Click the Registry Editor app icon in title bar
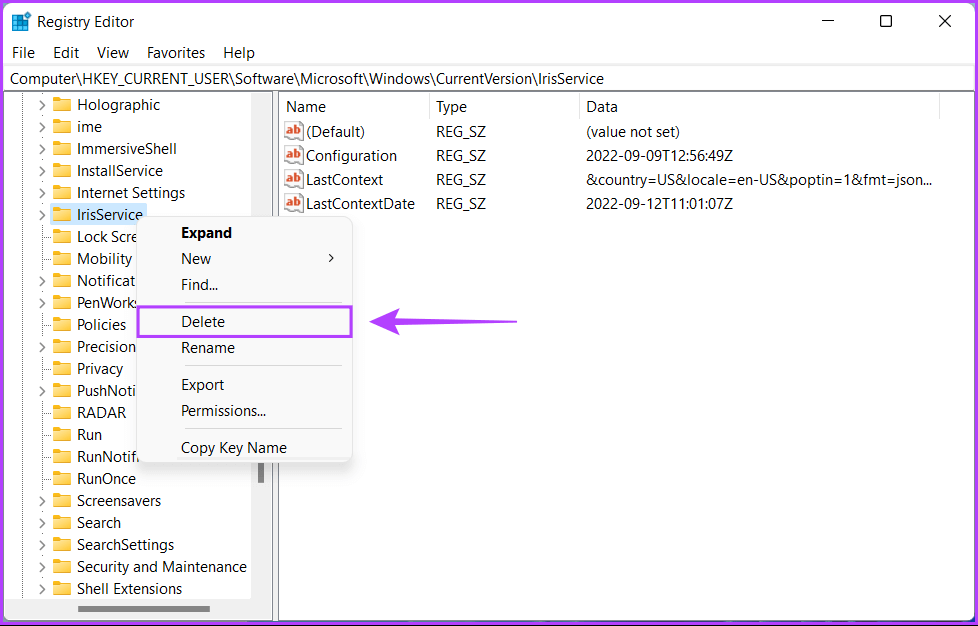978x626 pixels. pyautogui.click(x=20, y=21)
